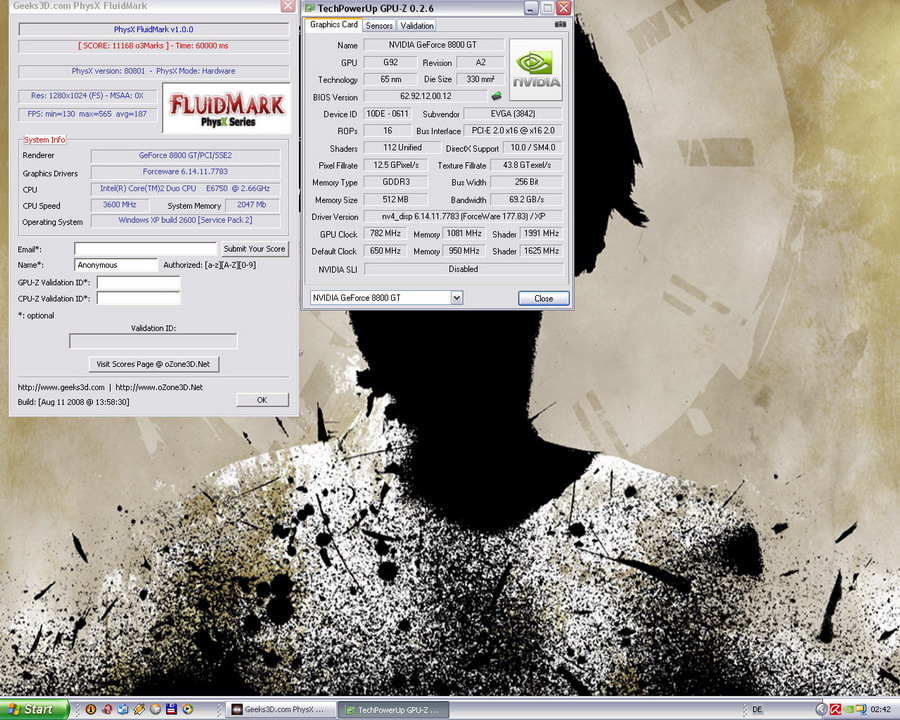
Task: Click the BIOS Version 62.92.12.00.12 field
Action: (425, 96)
